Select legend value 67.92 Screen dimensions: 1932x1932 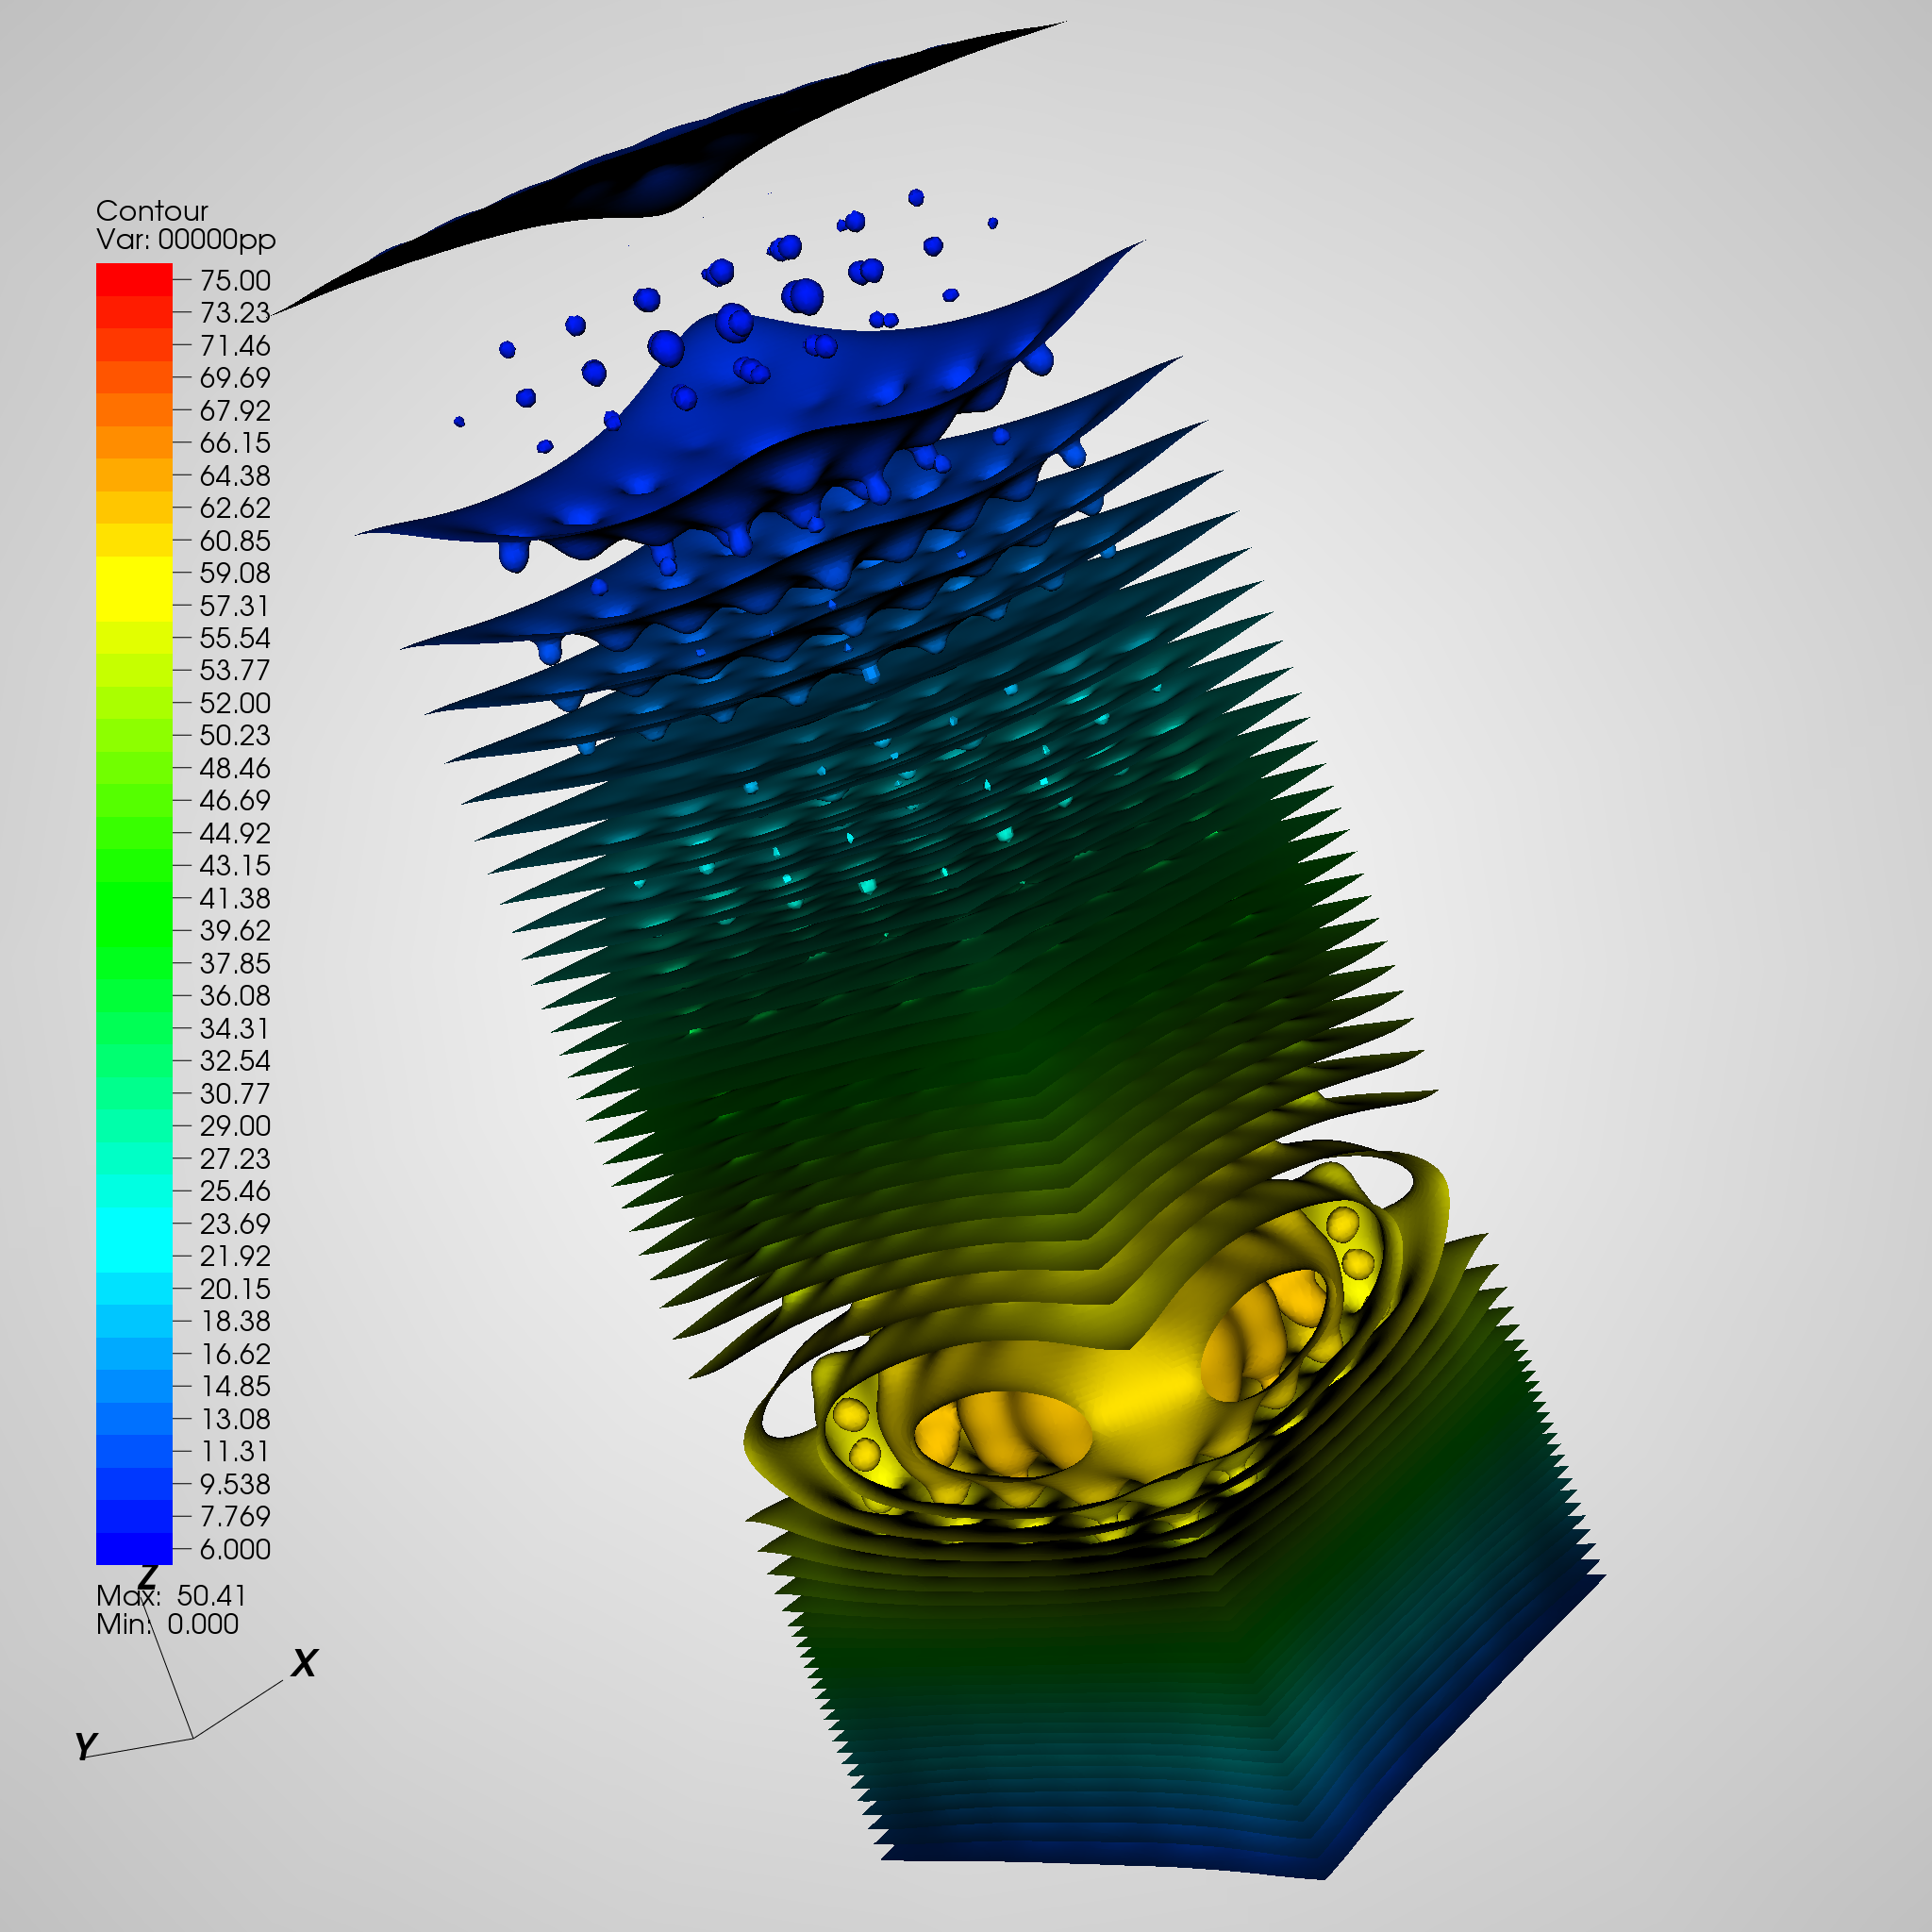[x=235, y=411]
